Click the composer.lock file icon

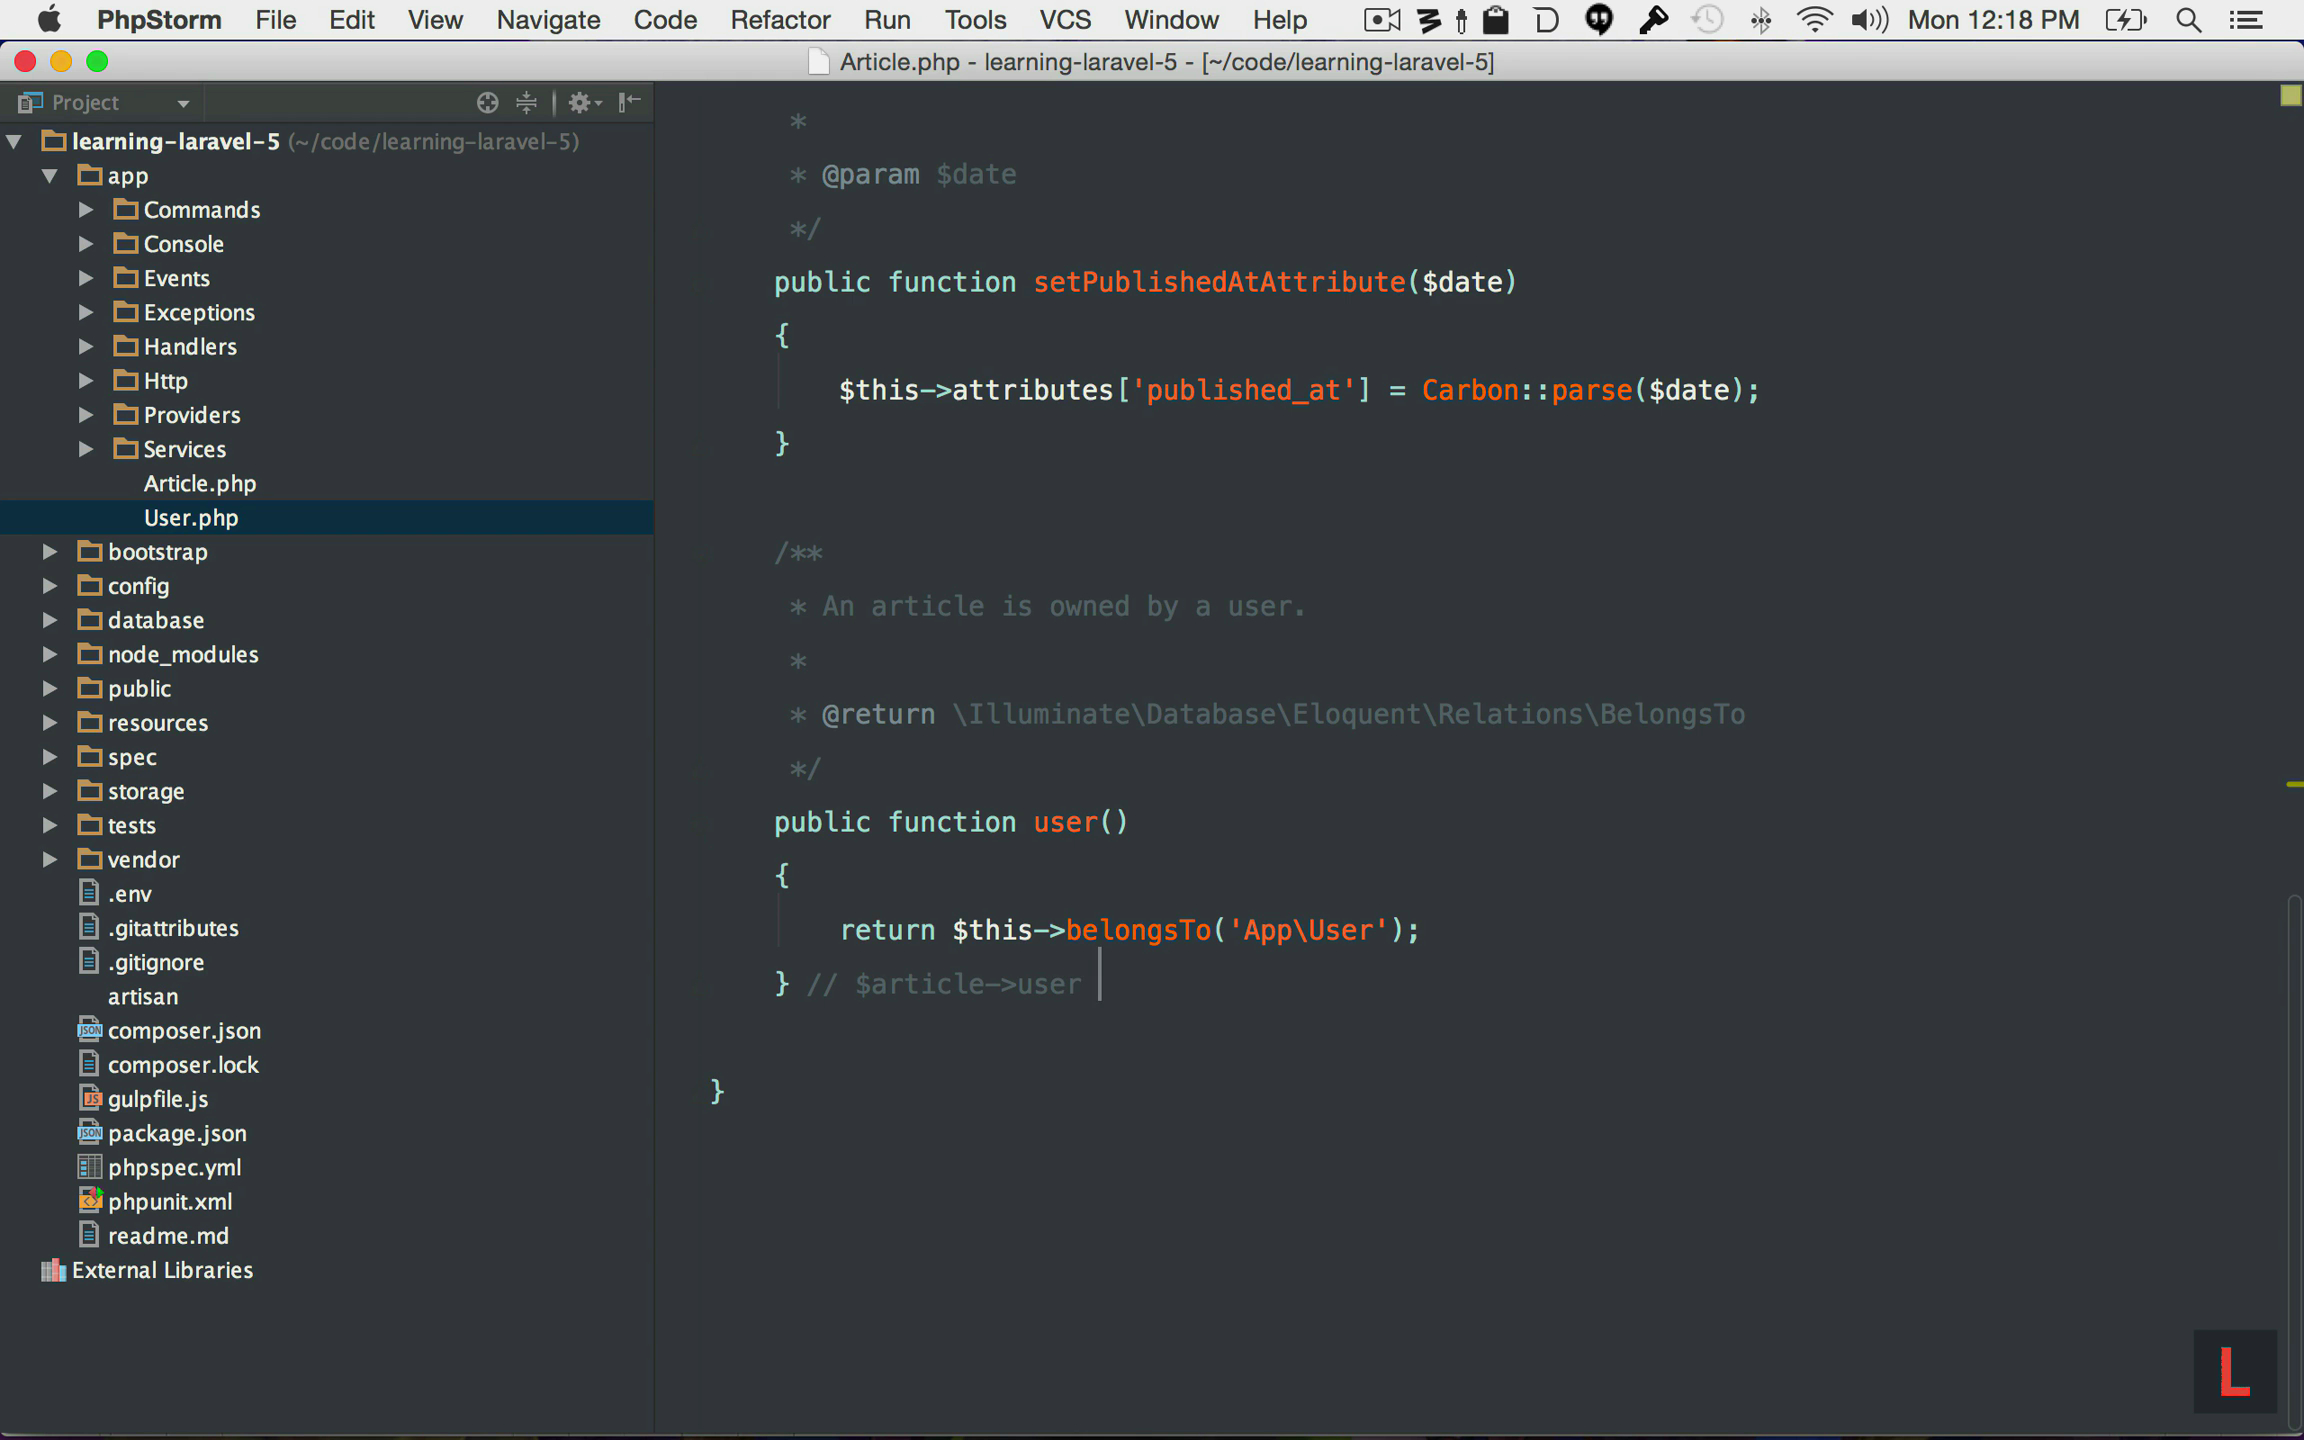click(x=90, y=1064)
